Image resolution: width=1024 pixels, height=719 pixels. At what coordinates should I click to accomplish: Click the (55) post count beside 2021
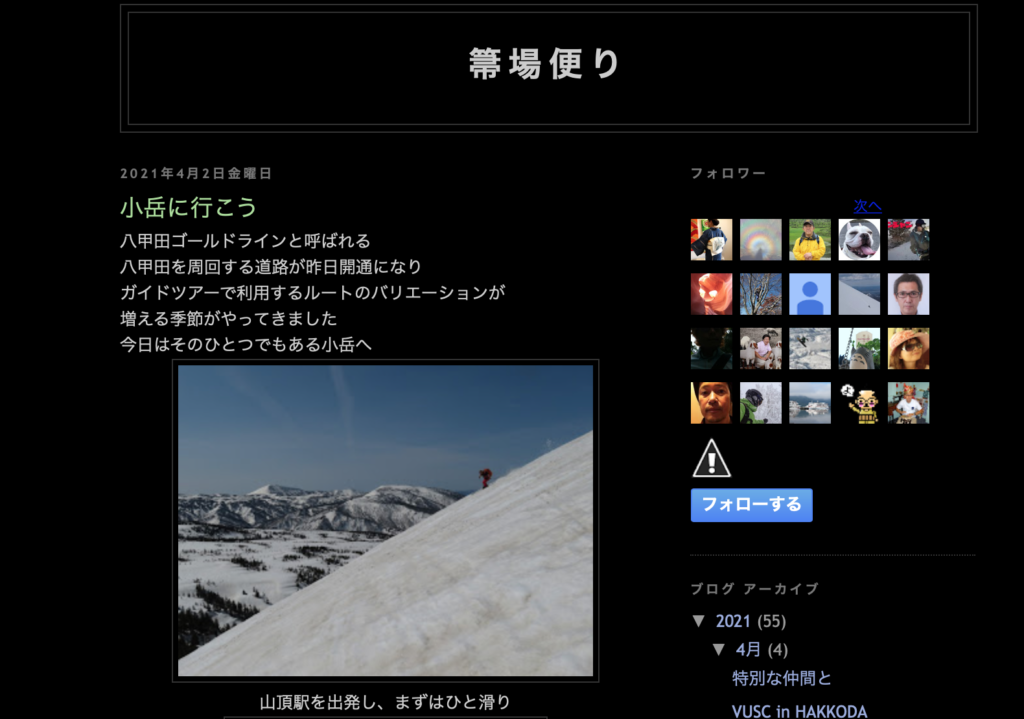771,621
